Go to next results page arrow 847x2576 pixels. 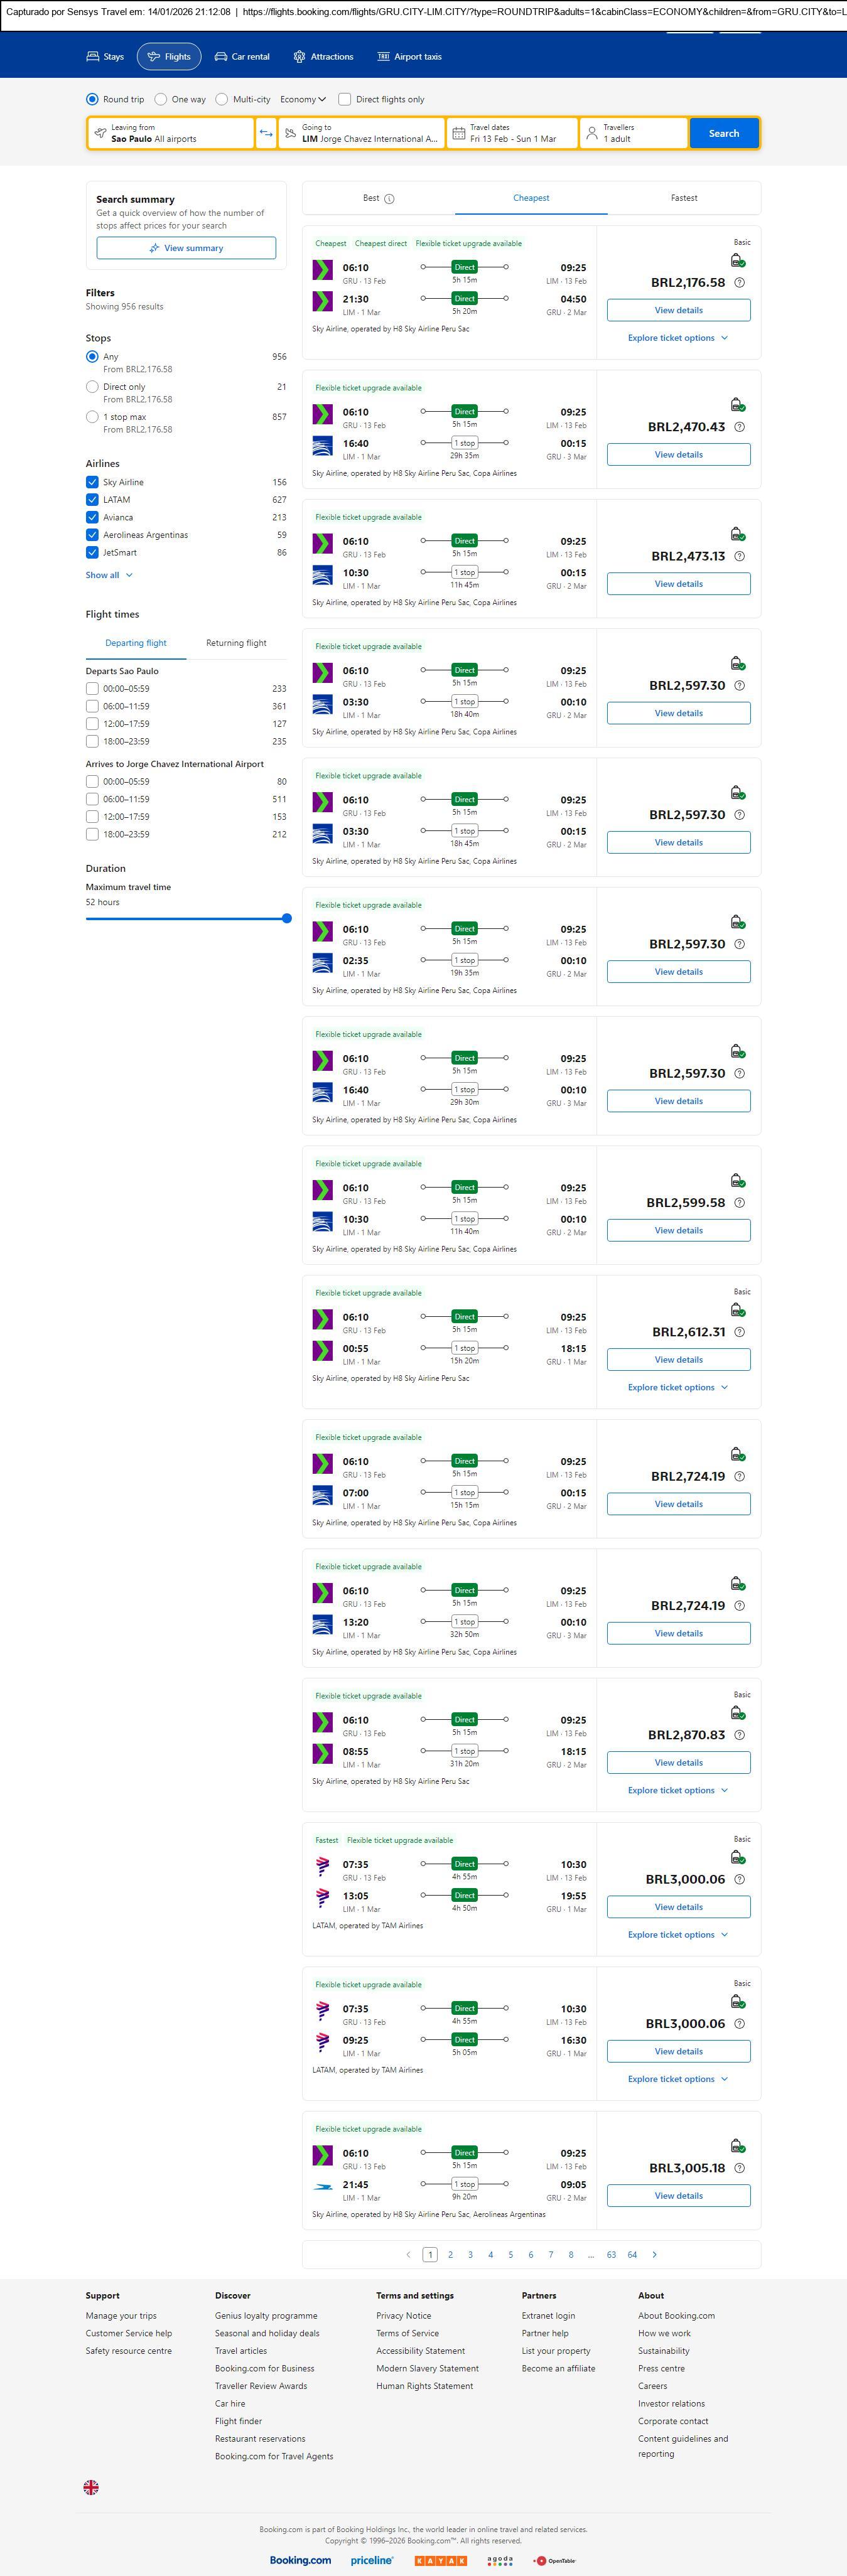pos(655,2255)
